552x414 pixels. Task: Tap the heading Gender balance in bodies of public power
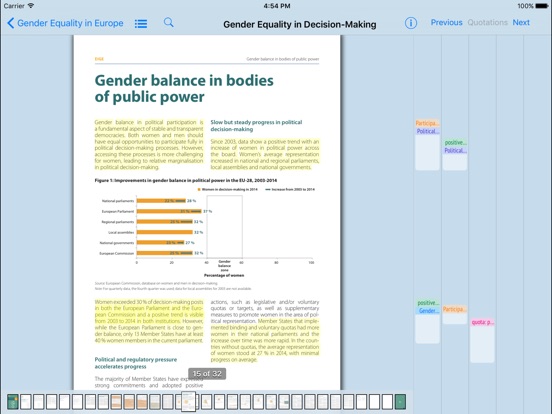[184, 88]
